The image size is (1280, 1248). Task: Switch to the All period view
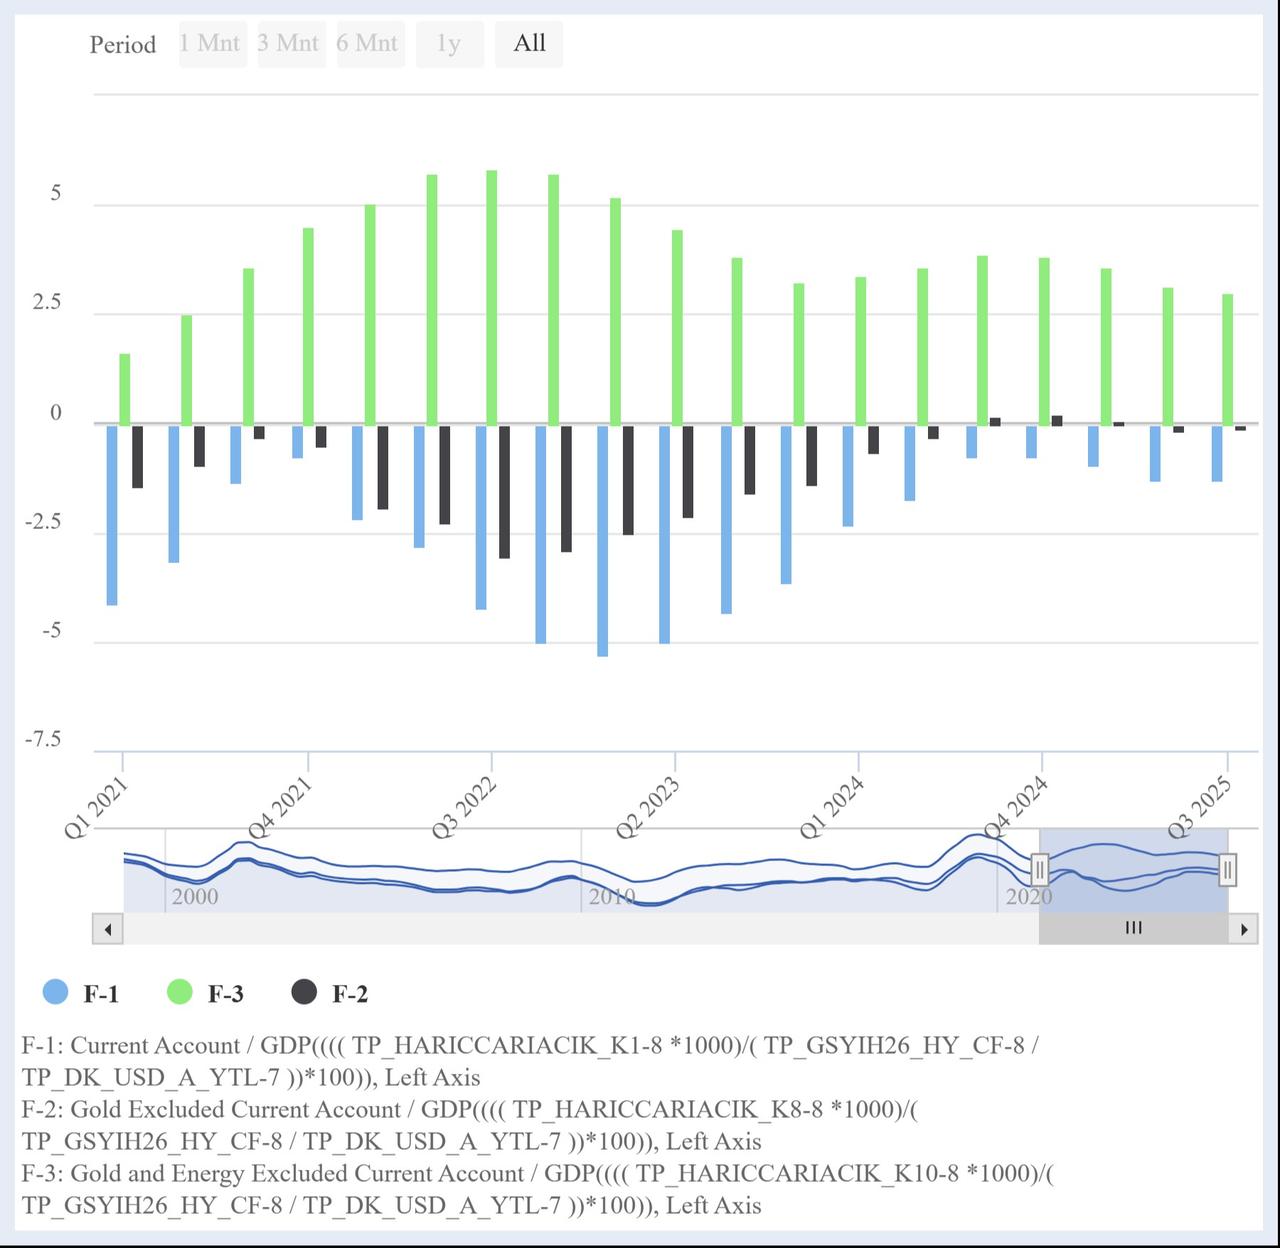(529, 44)
